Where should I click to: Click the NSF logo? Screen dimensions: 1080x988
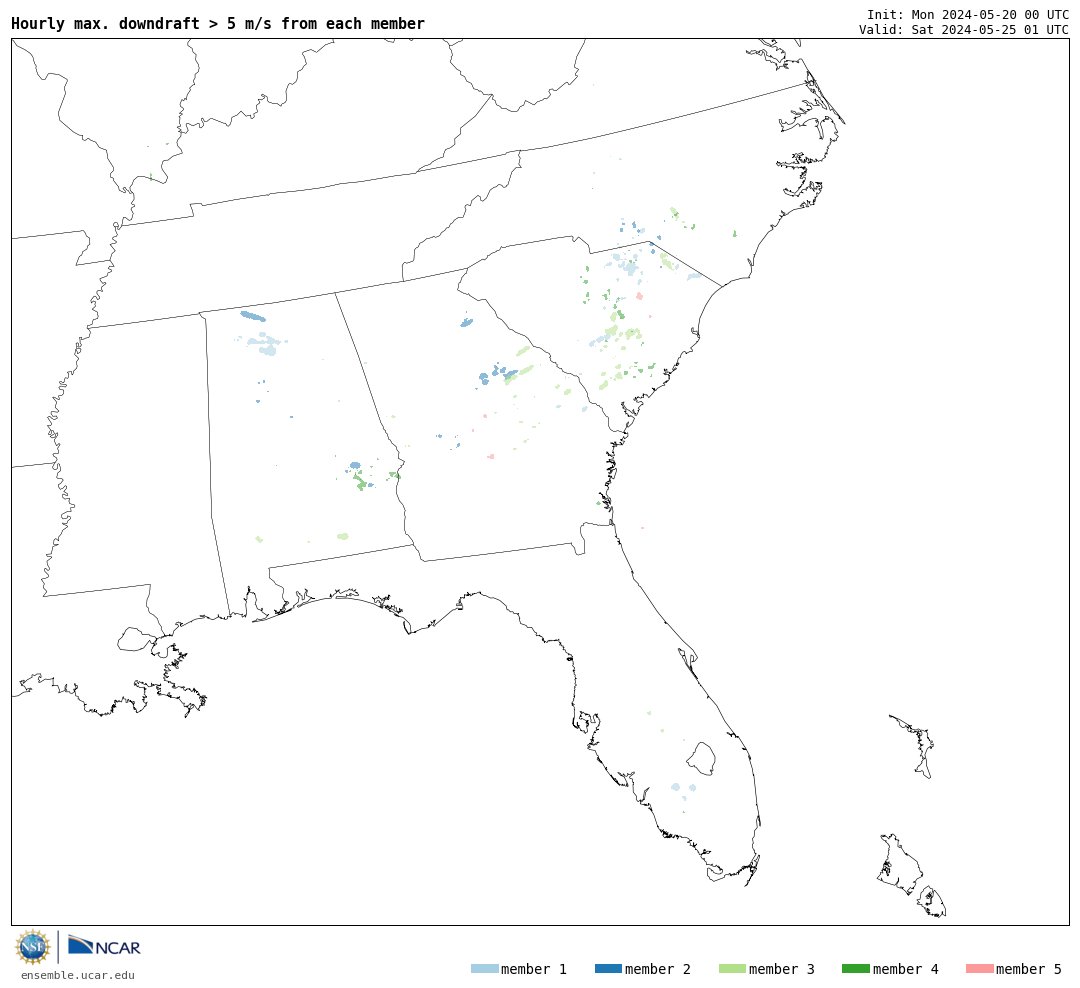pyautogui.click(x=32, y=947)
